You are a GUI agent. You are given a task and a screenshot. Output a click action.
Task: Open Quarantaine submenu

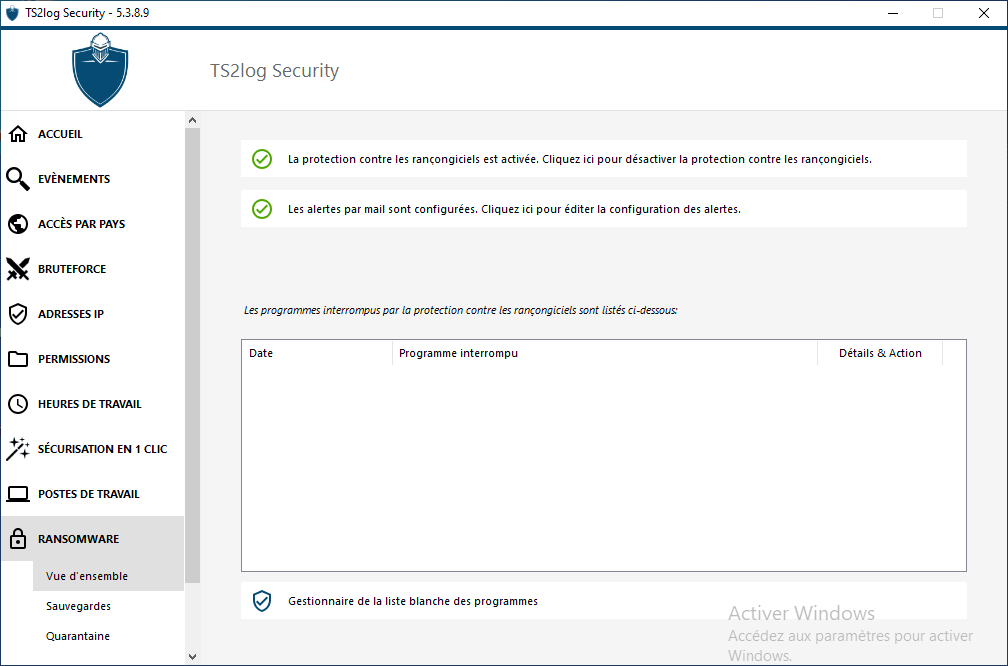pos(109,636)
